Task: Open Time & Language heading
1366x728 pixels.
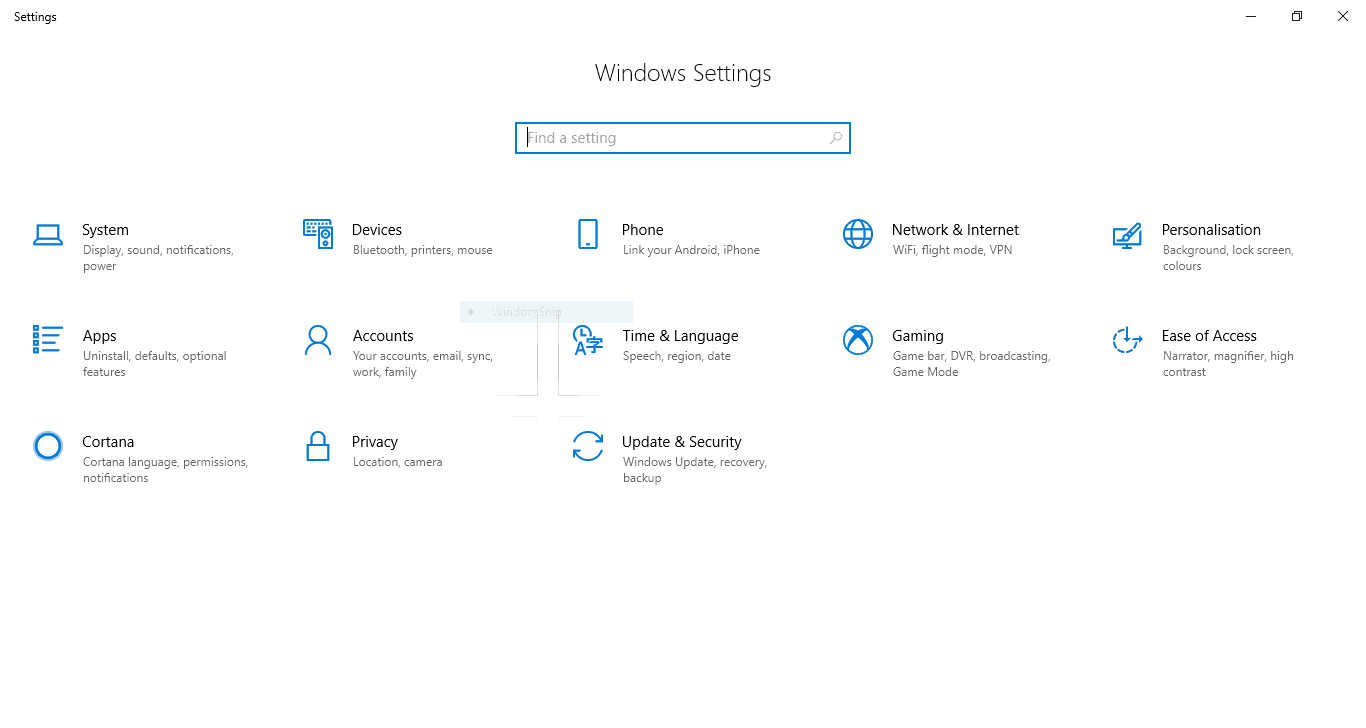Action: point(680,336)
